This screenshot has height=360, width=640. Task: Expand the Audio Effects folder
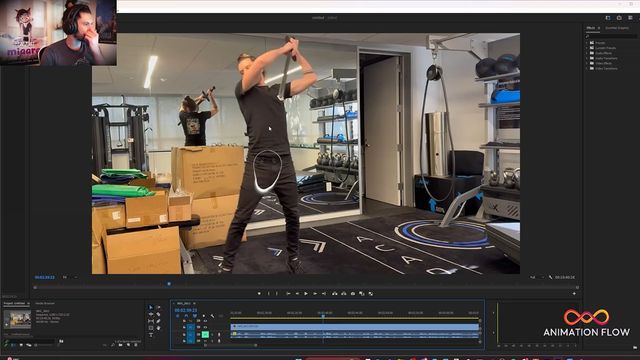click(x=587, y=53)
